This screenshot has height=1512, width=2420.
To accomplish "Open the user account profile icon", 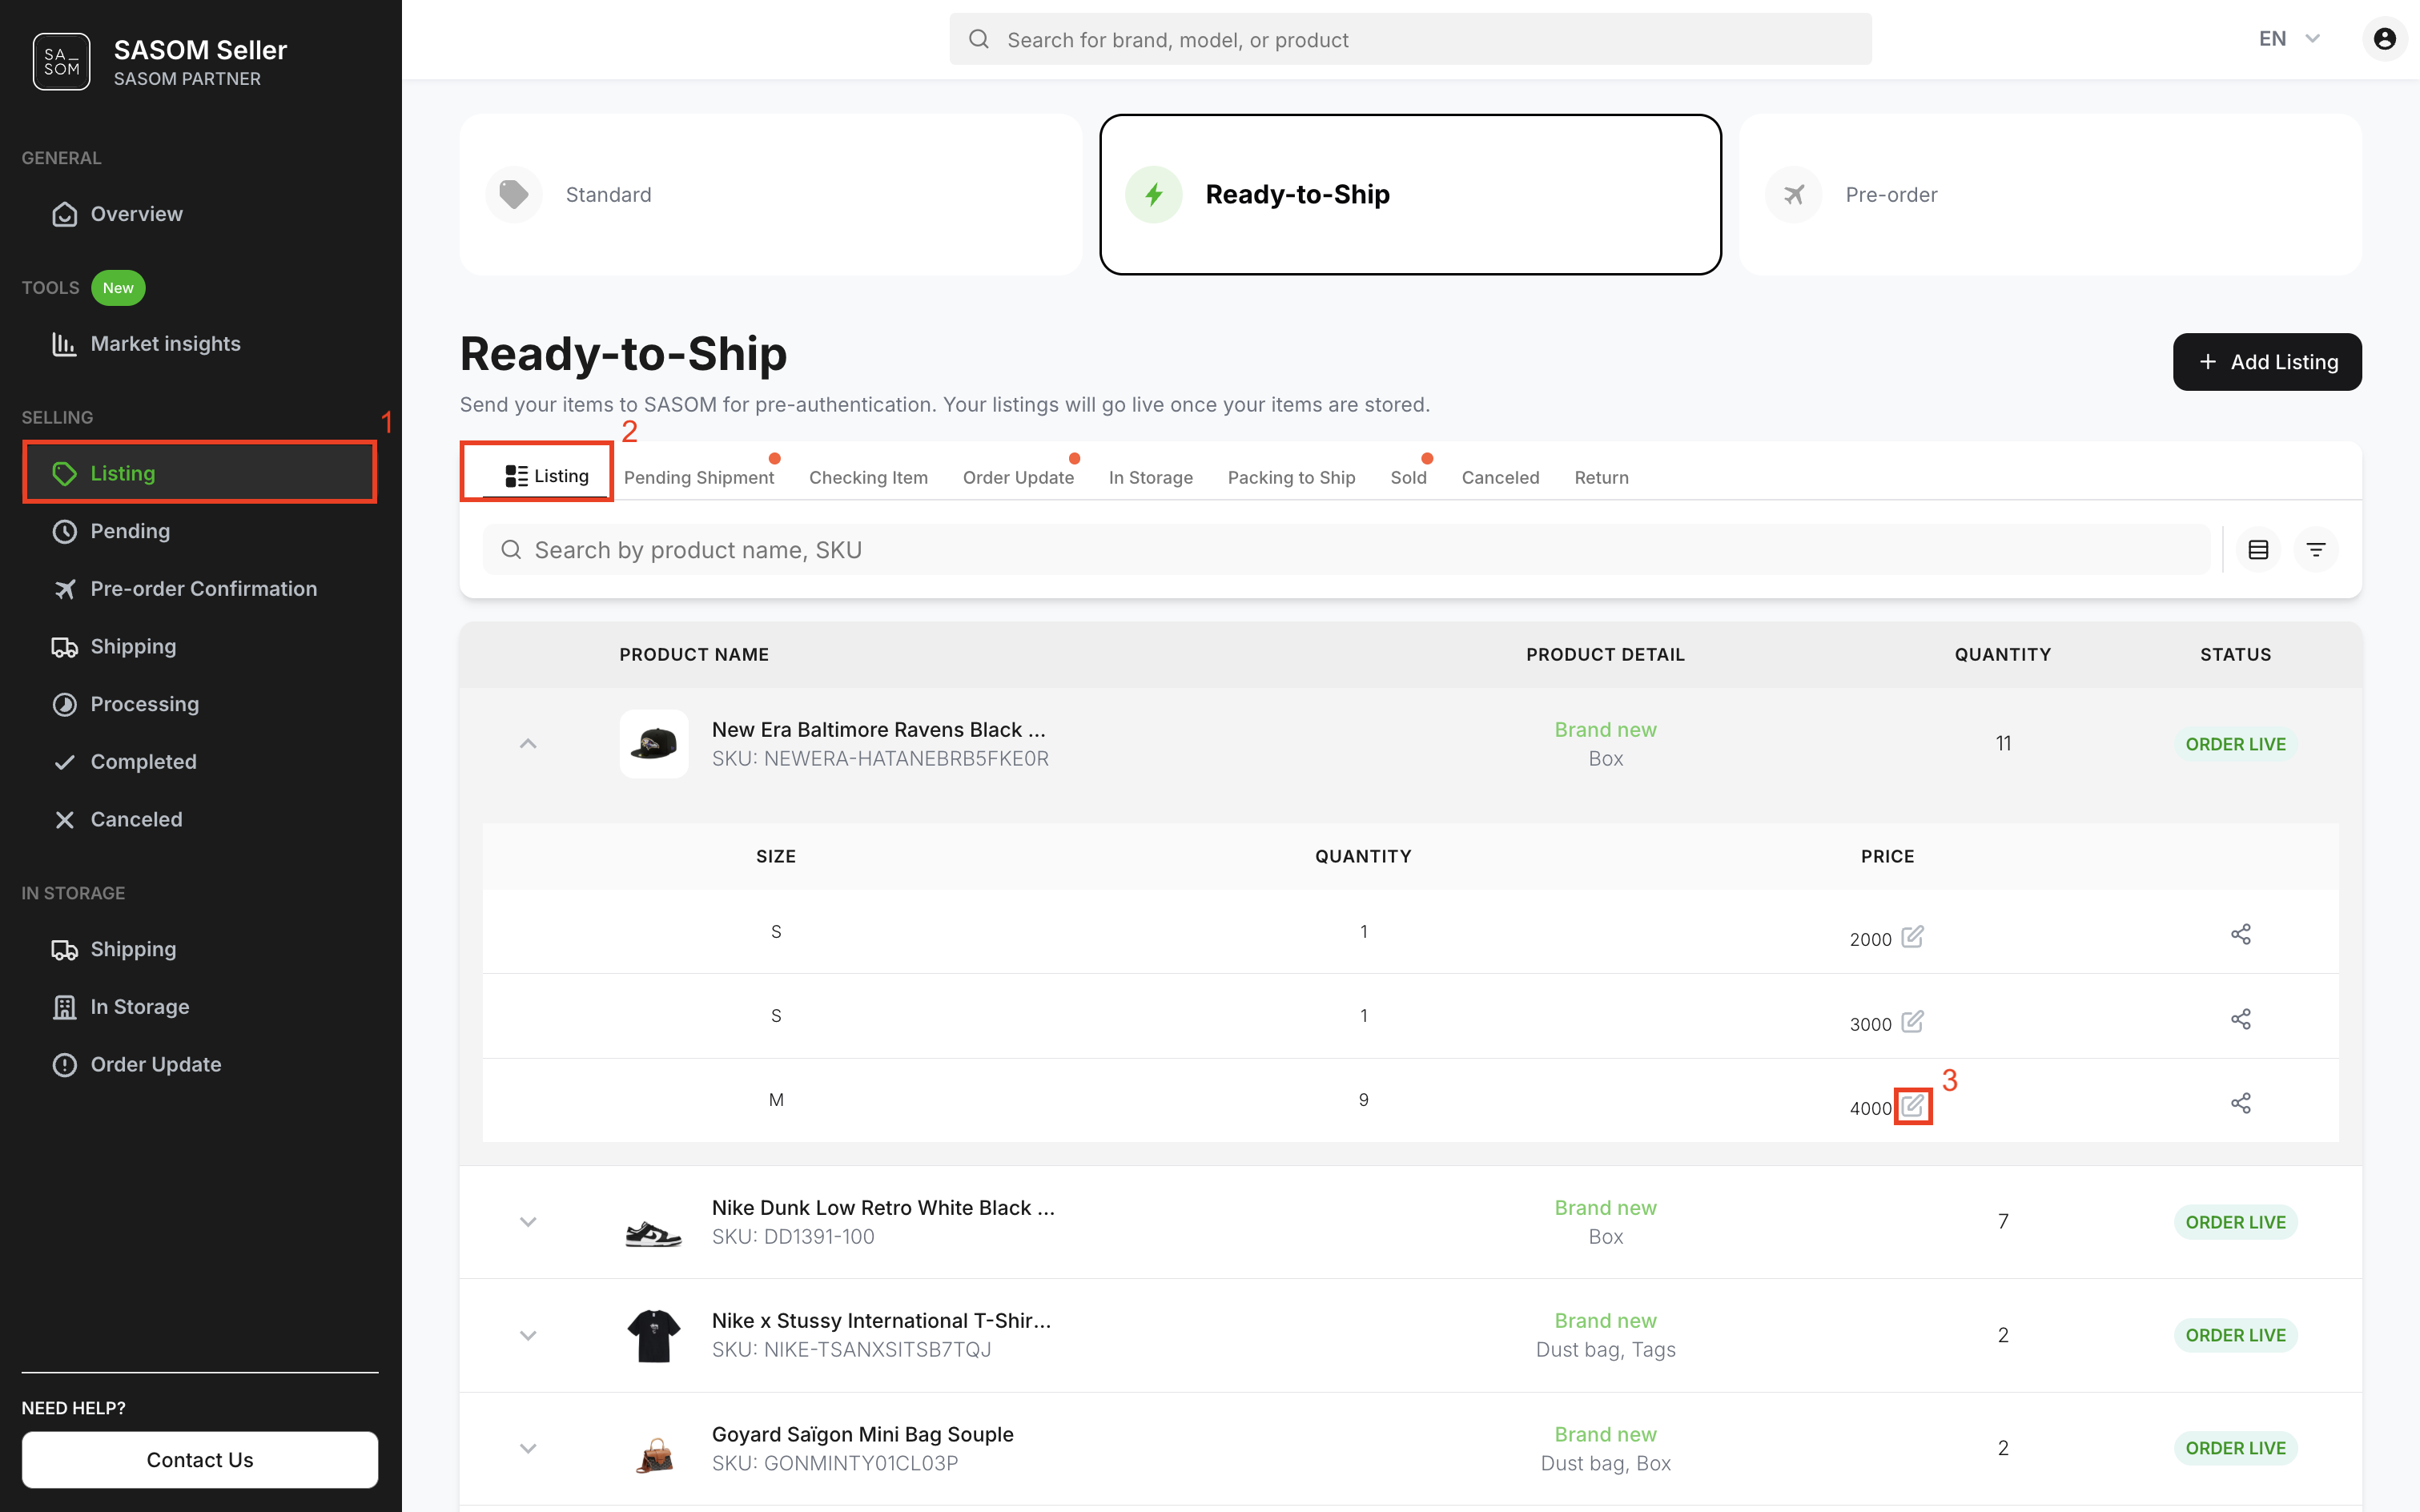I will tap(2384, 39).
